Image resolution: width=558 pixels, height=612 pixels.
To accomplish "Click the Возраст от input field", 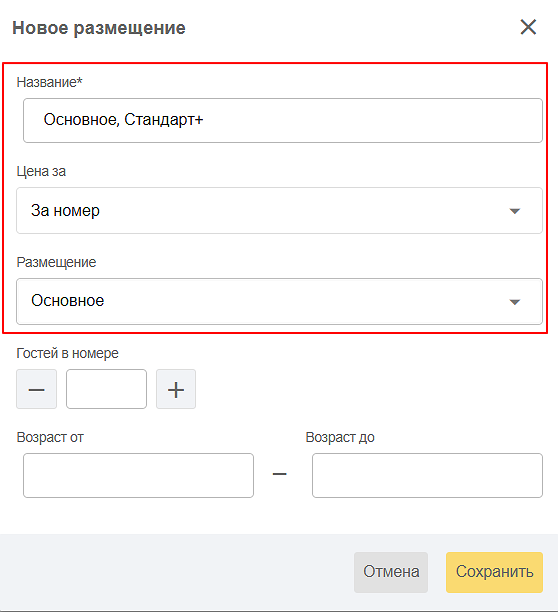I will [139, 475].
